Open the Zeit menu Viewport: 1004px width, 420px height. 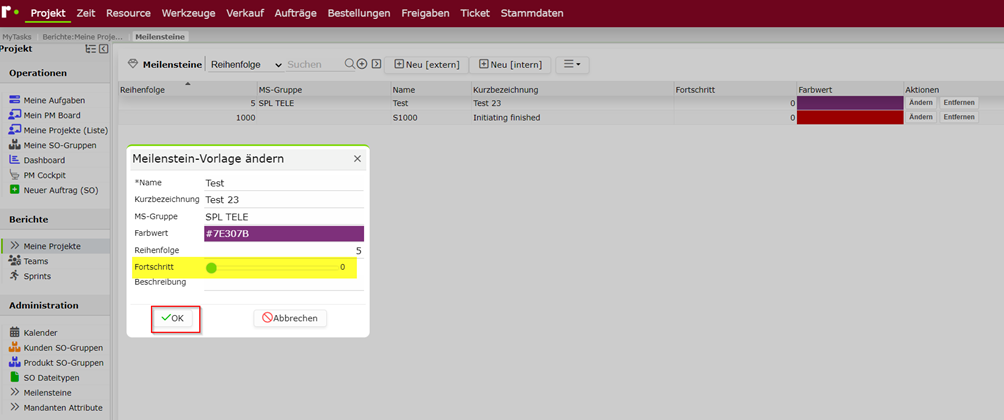pos(86,13)
